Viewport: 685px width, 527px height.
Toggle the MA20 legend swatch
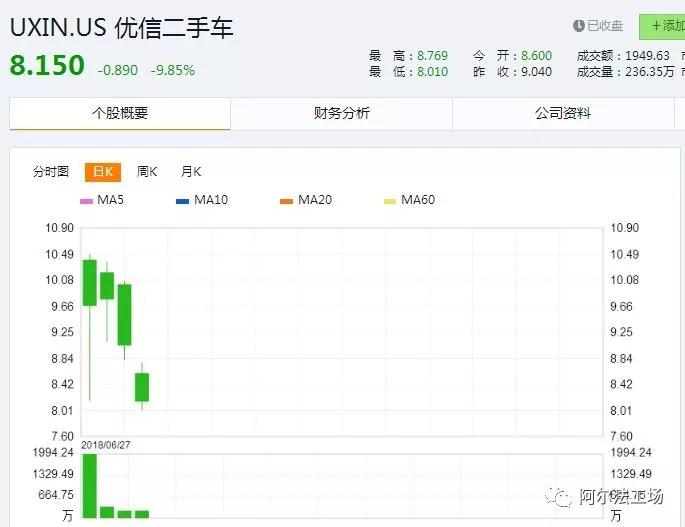pyautogui.click(x=286, y=201)
